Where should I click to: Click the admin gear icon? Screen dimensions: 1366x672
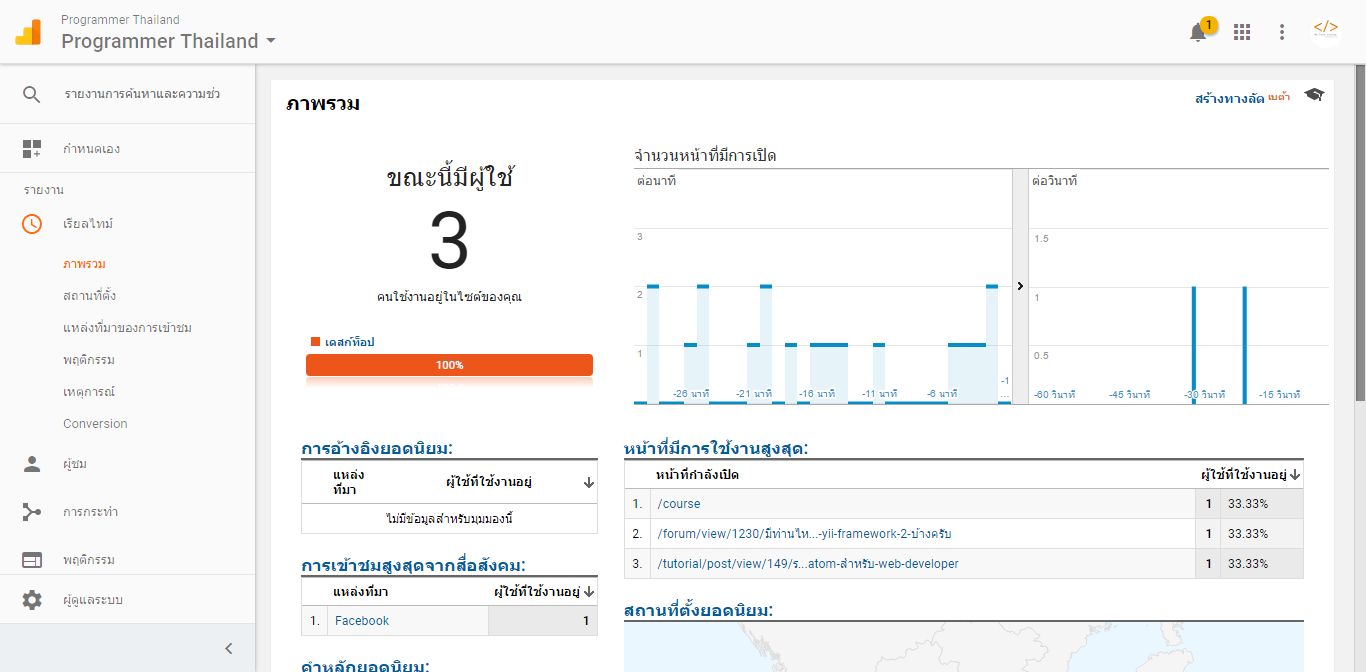[x=32, y=600]
